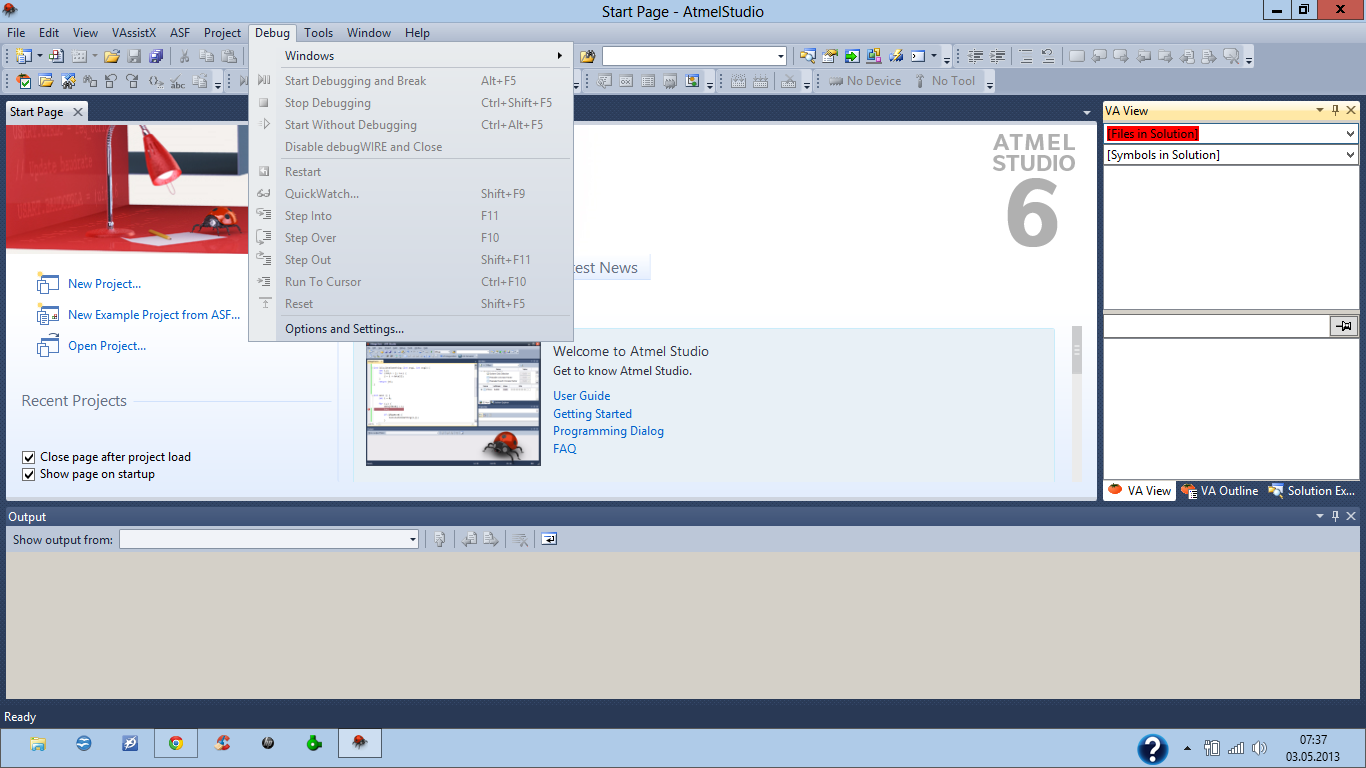Open the ASF menu
This screenshot has height=768, width=1366.
click(180, 33)
